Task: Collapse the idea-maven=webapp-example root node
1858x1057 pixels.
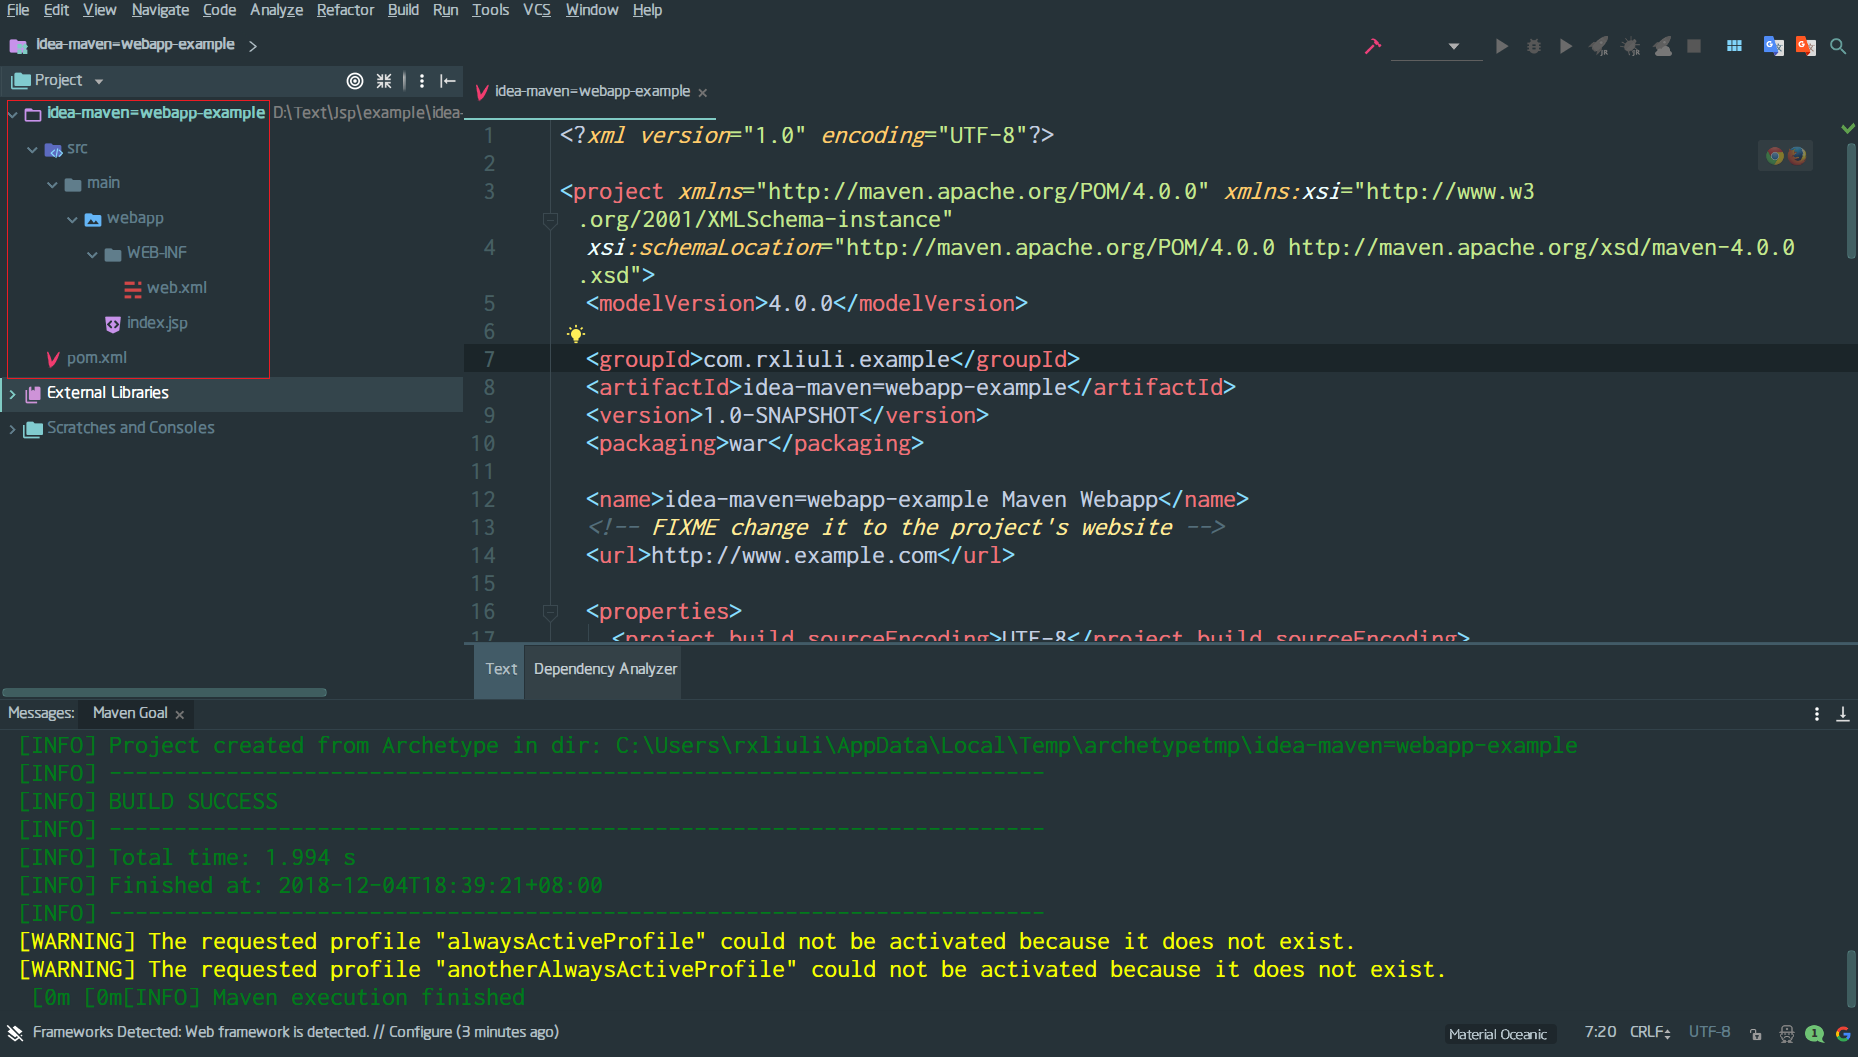Action: point(13,114)
